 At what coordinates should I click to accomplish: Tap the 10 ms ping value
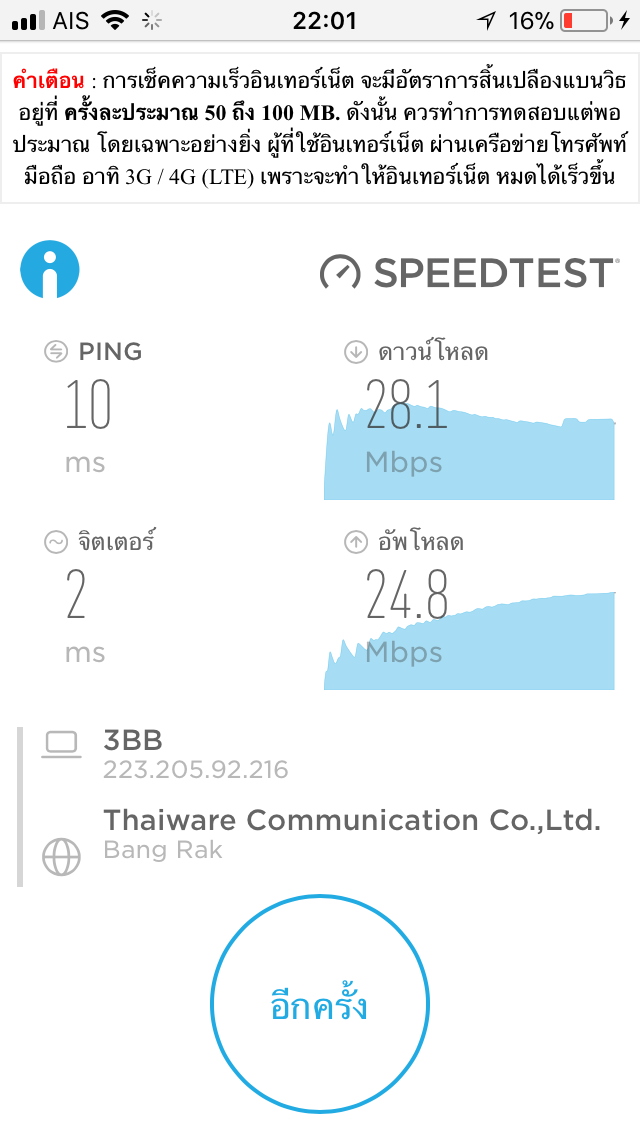(x=88, y=404)
